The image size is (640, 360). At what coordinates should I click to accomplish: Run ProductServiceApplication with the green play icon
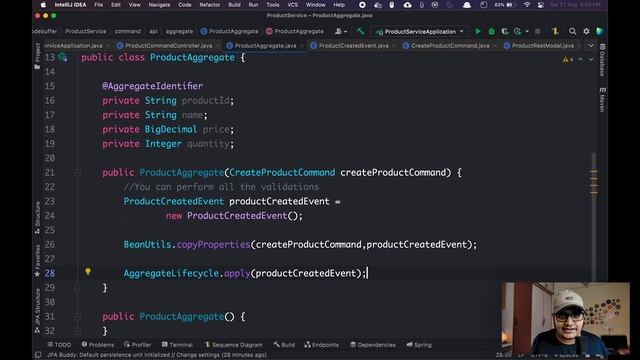[x=478, y=31]
